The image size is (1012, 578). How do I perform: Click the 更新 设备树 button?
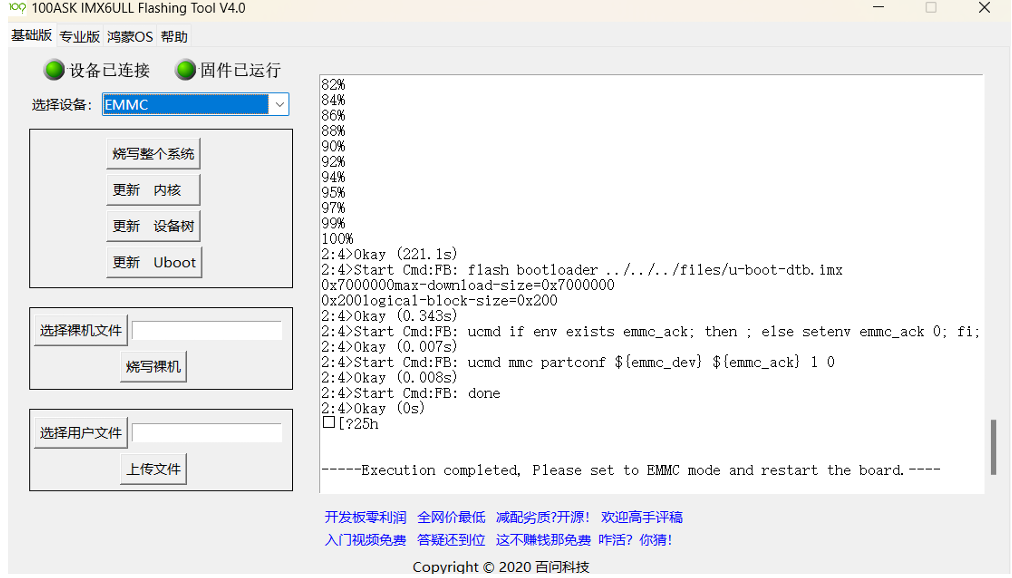[153, 226]
